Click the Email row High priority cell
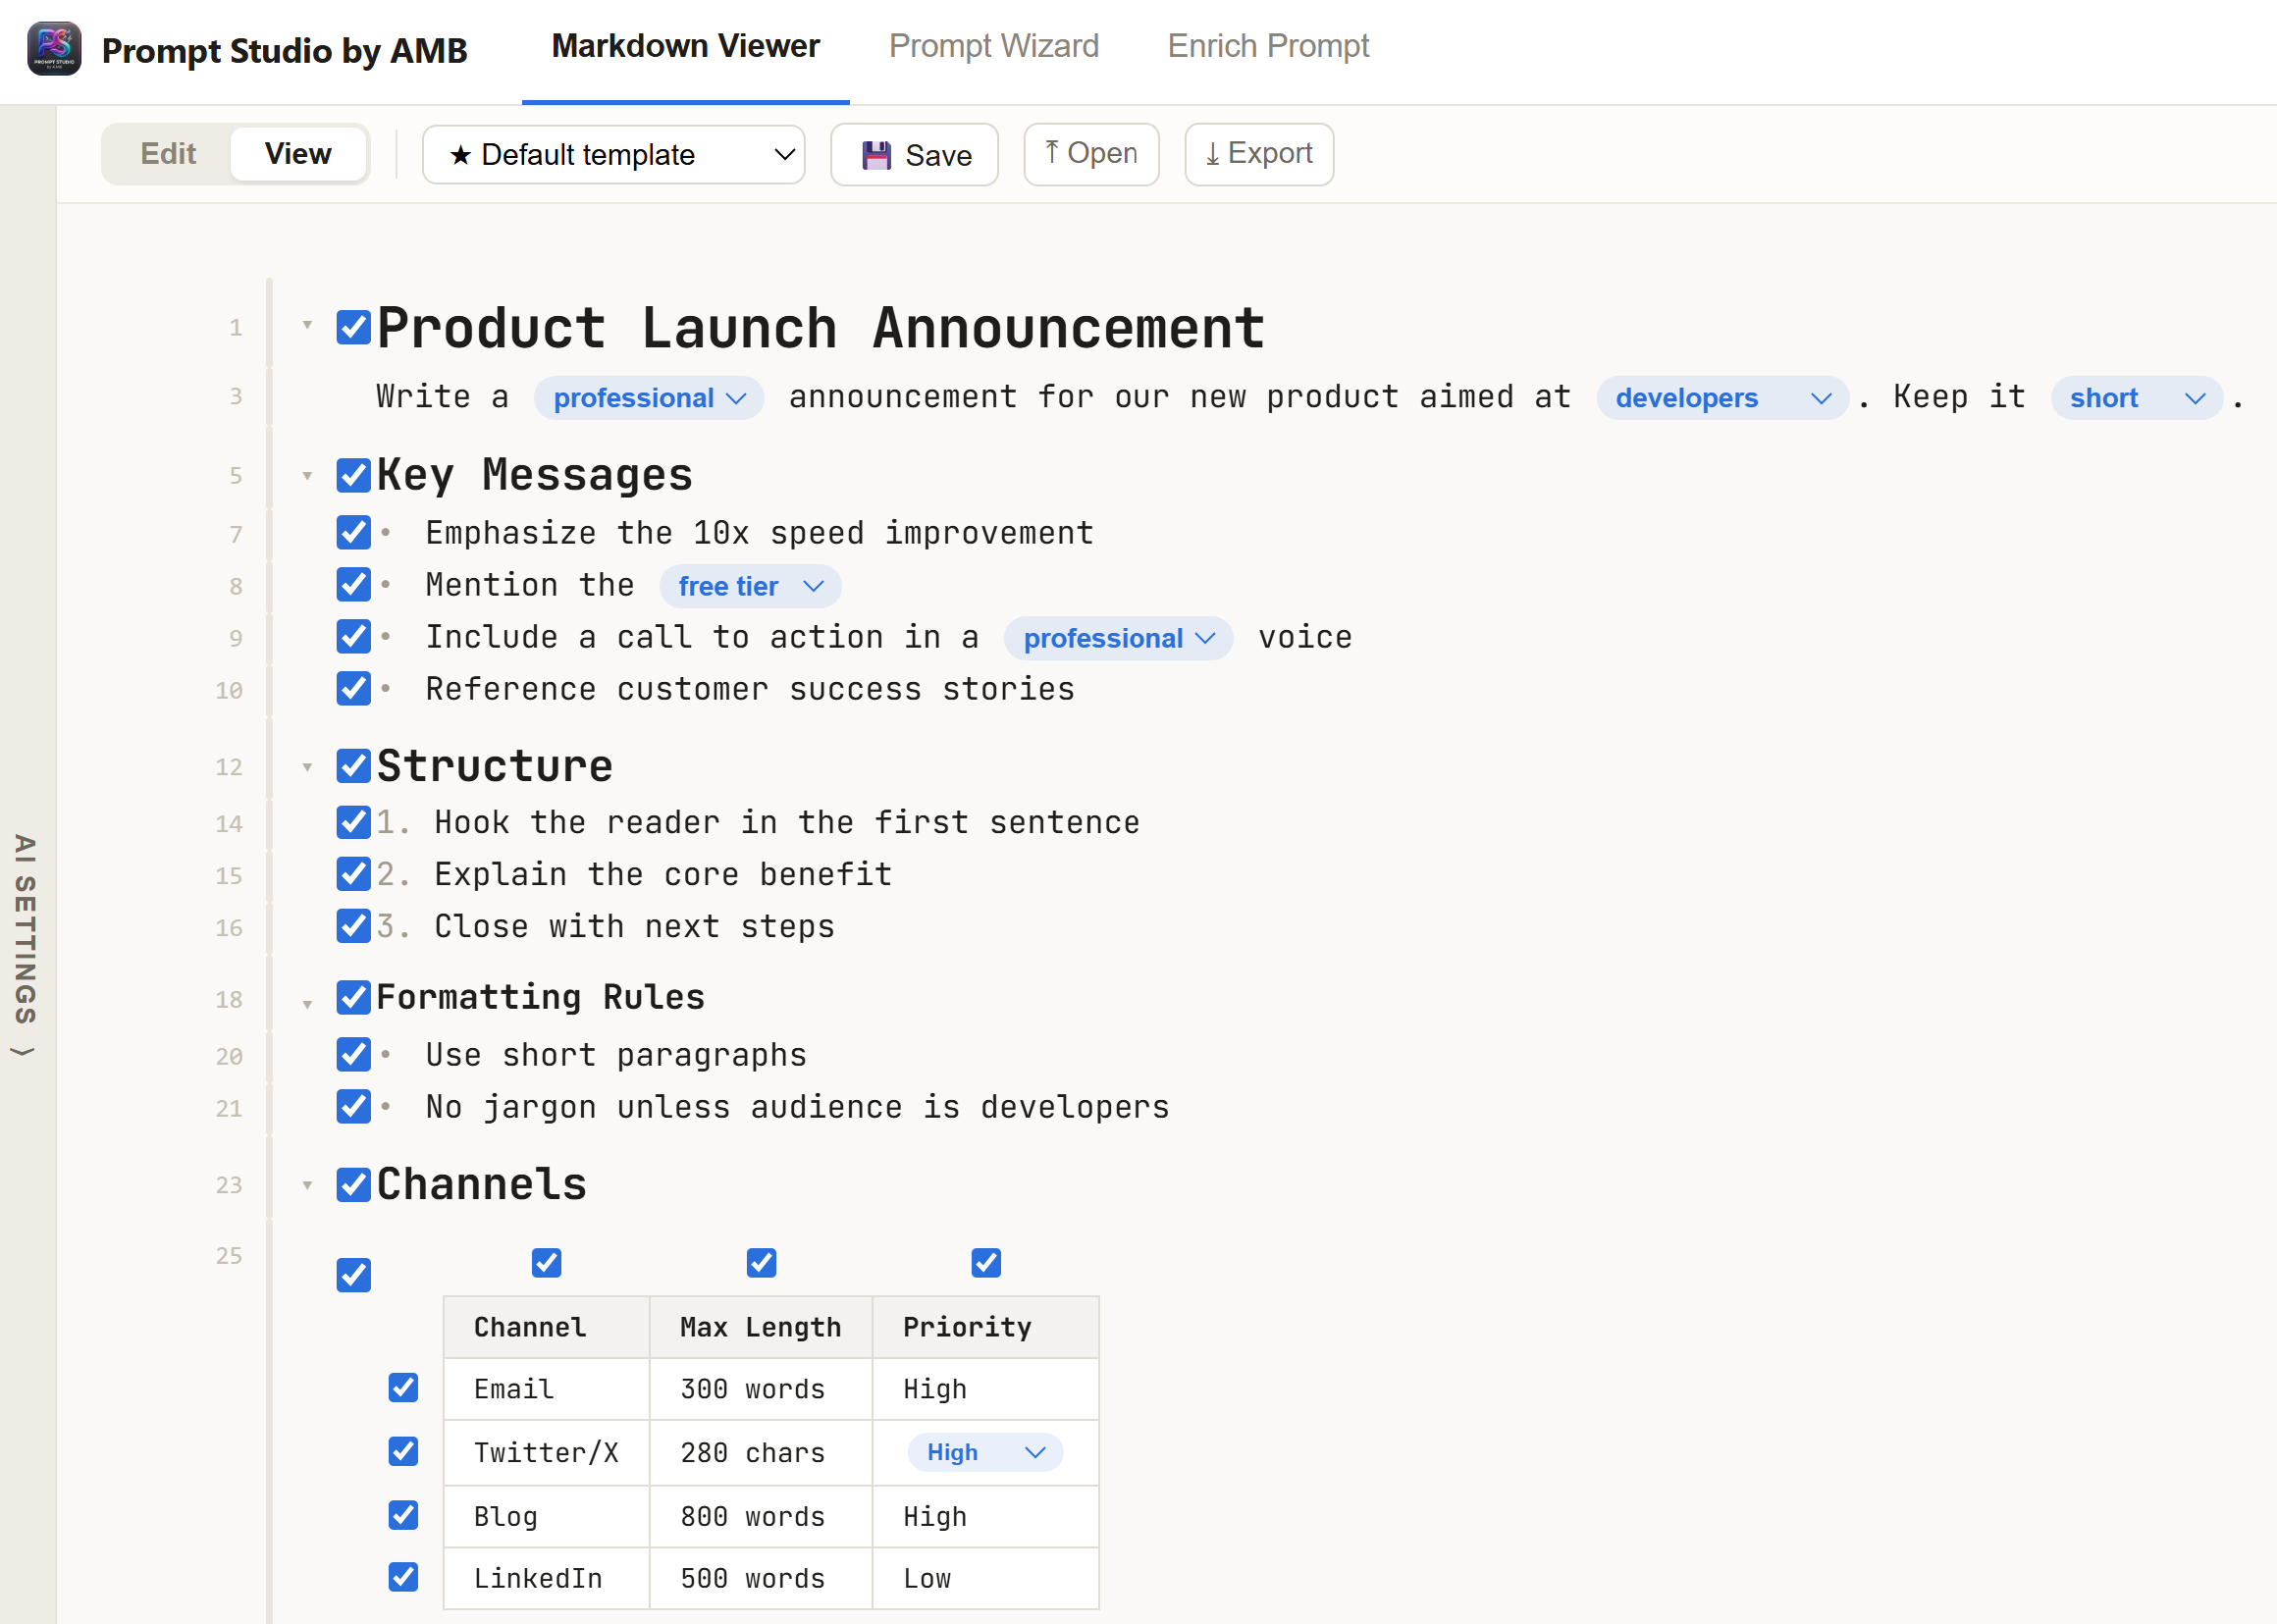2277x1624 pixels. coord(986,1389)
